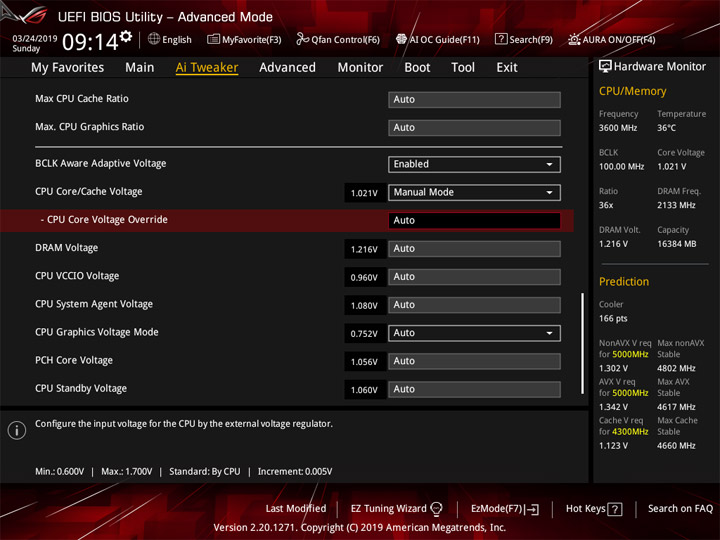The width and height of the screenshot is (720, 540).
Task: Open MyFavorite(F3) list icon
Action: point(213,39)
